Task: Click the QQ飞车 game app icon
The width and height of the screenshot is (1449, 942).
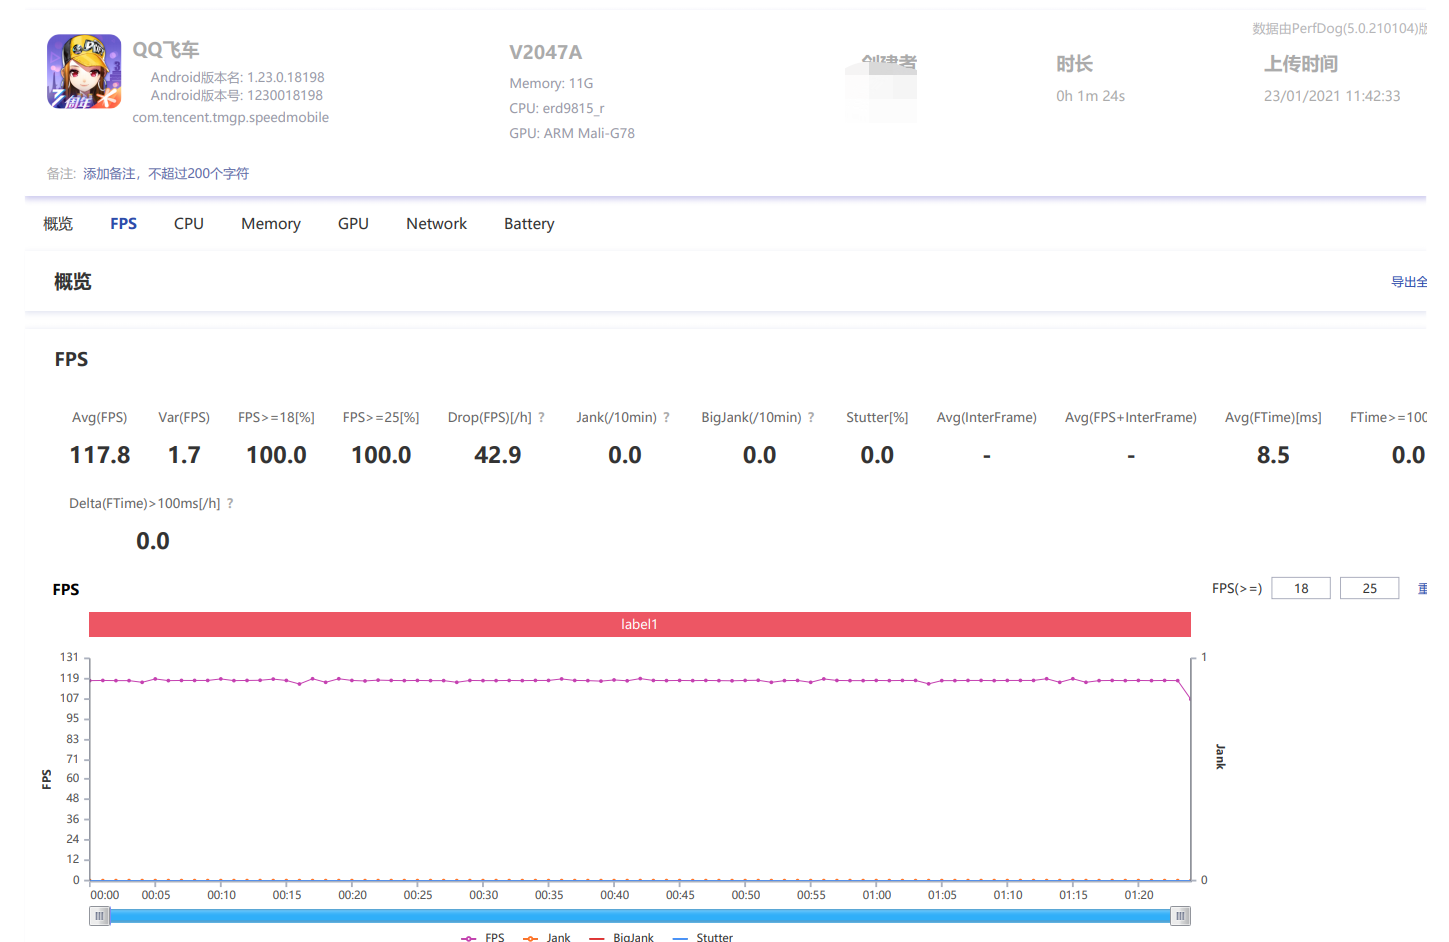Action: [x=84, y=72]
